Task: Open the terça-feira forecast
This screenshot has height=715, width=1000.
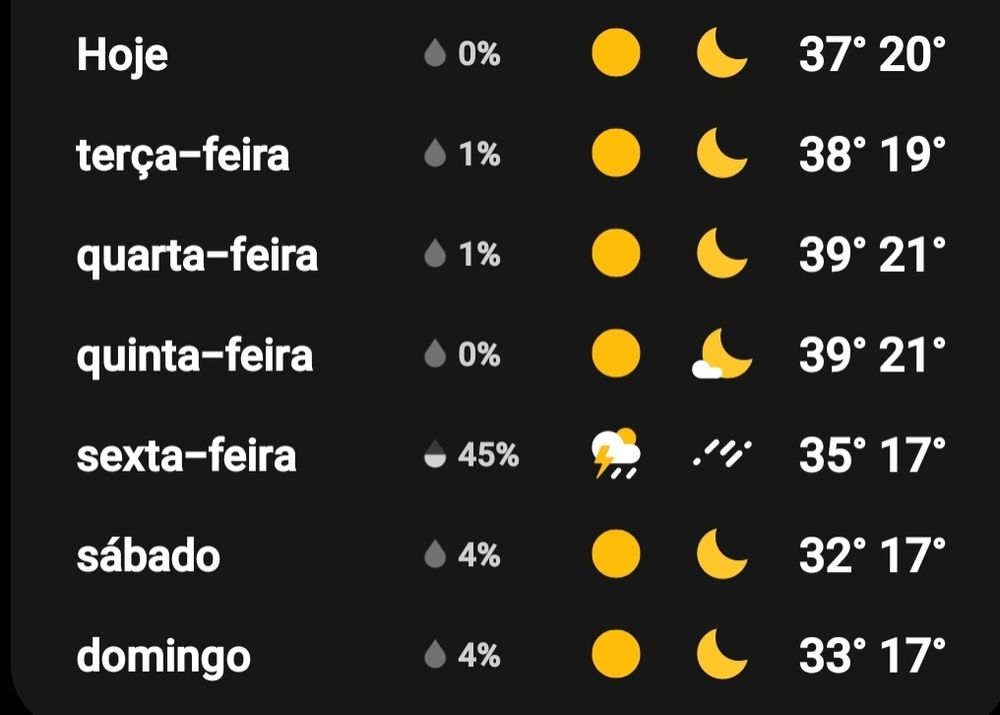Action: (x=183, y=155)
